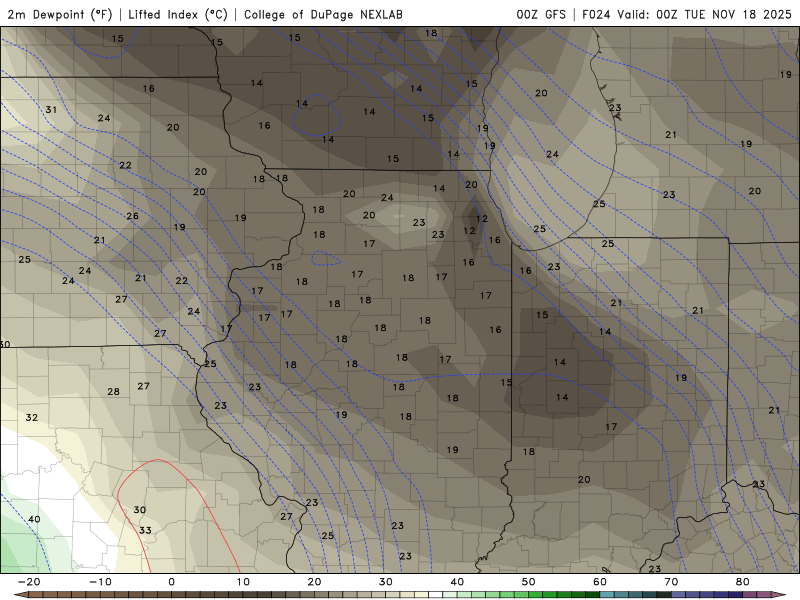Click the "Valid: 00Z TUE NOV 18 2025" text
Screen dimensions: 800x600
[x=705, y=14]
